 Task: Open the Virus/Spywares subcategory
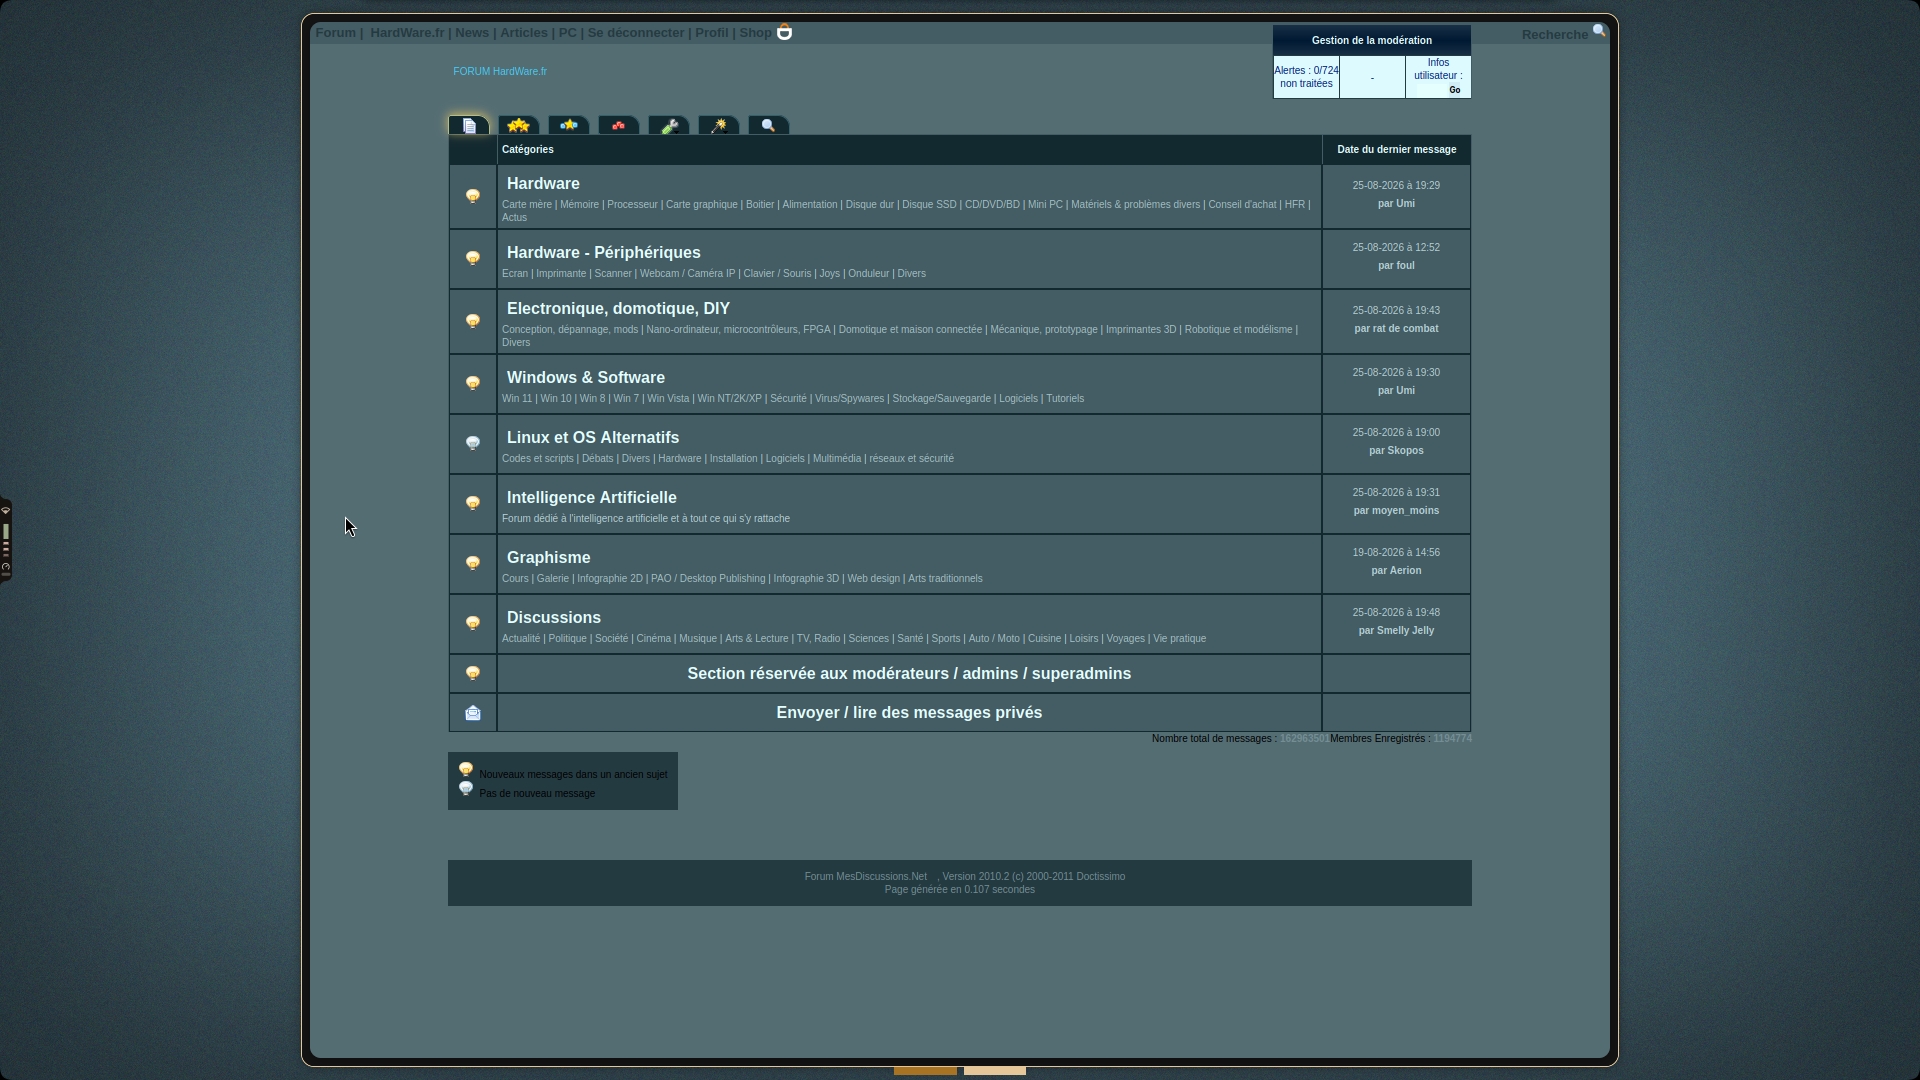[850, 399]
